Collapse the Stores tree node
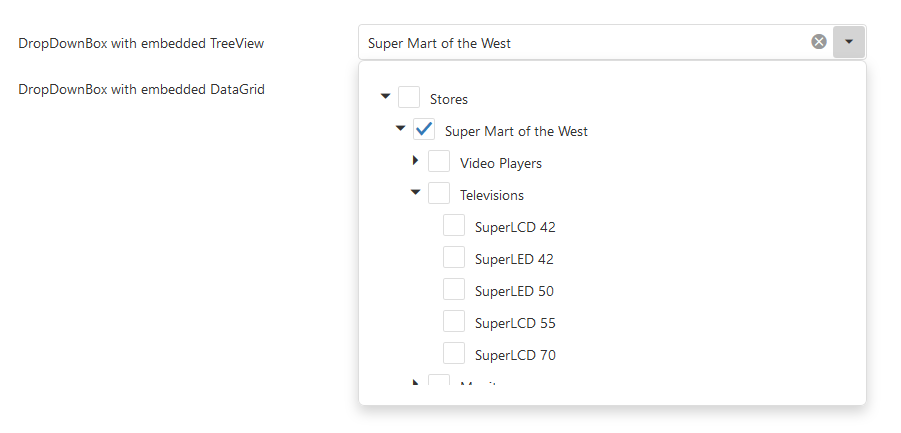The image size is (901, 433). click(386, 97)
